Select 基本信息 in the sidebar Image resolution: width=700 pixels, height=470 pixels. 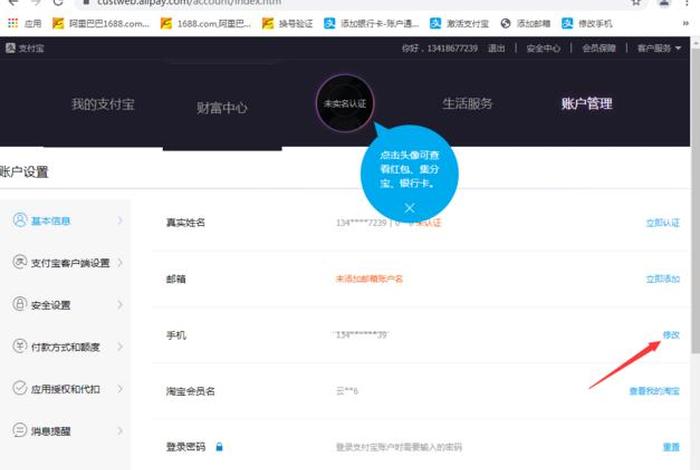pos(50,221)
